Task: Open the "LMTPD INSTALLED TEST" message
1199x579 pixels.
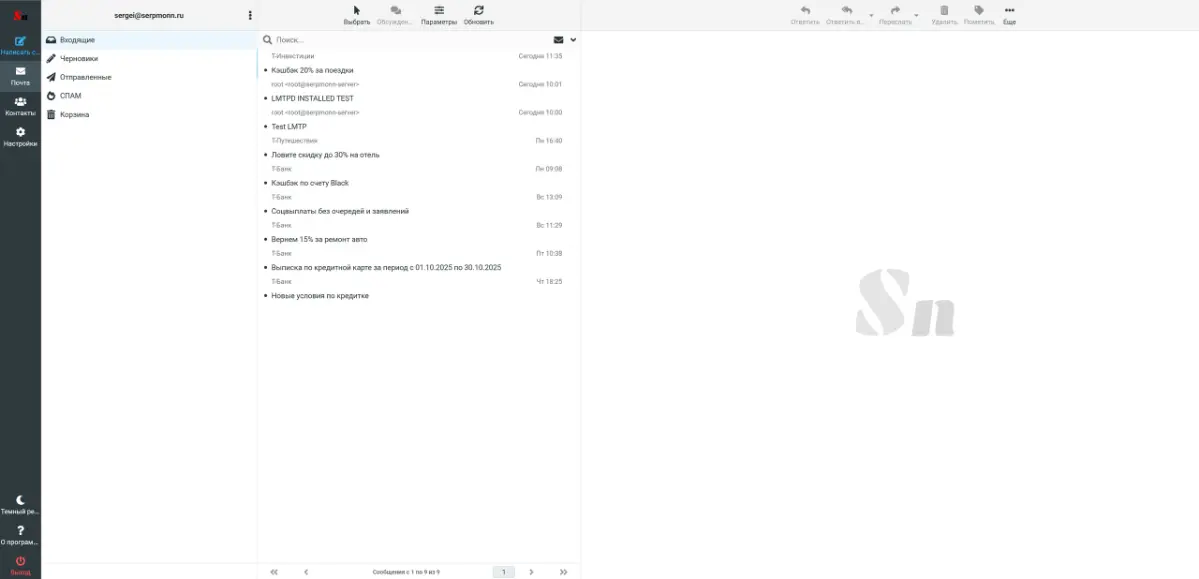Action: (x=312, y=98)
